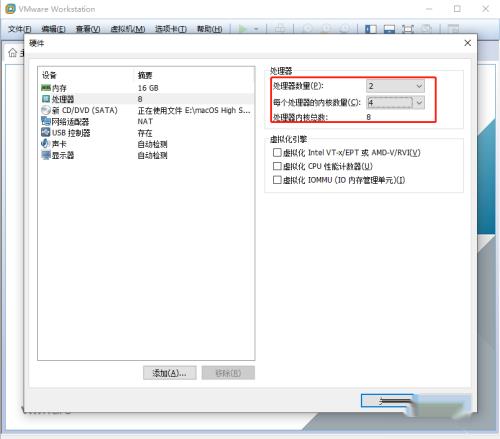Viewport: 500px width, 439px height.
Task: Click the CD/DVD disc icon
Action: coord(46,110)
